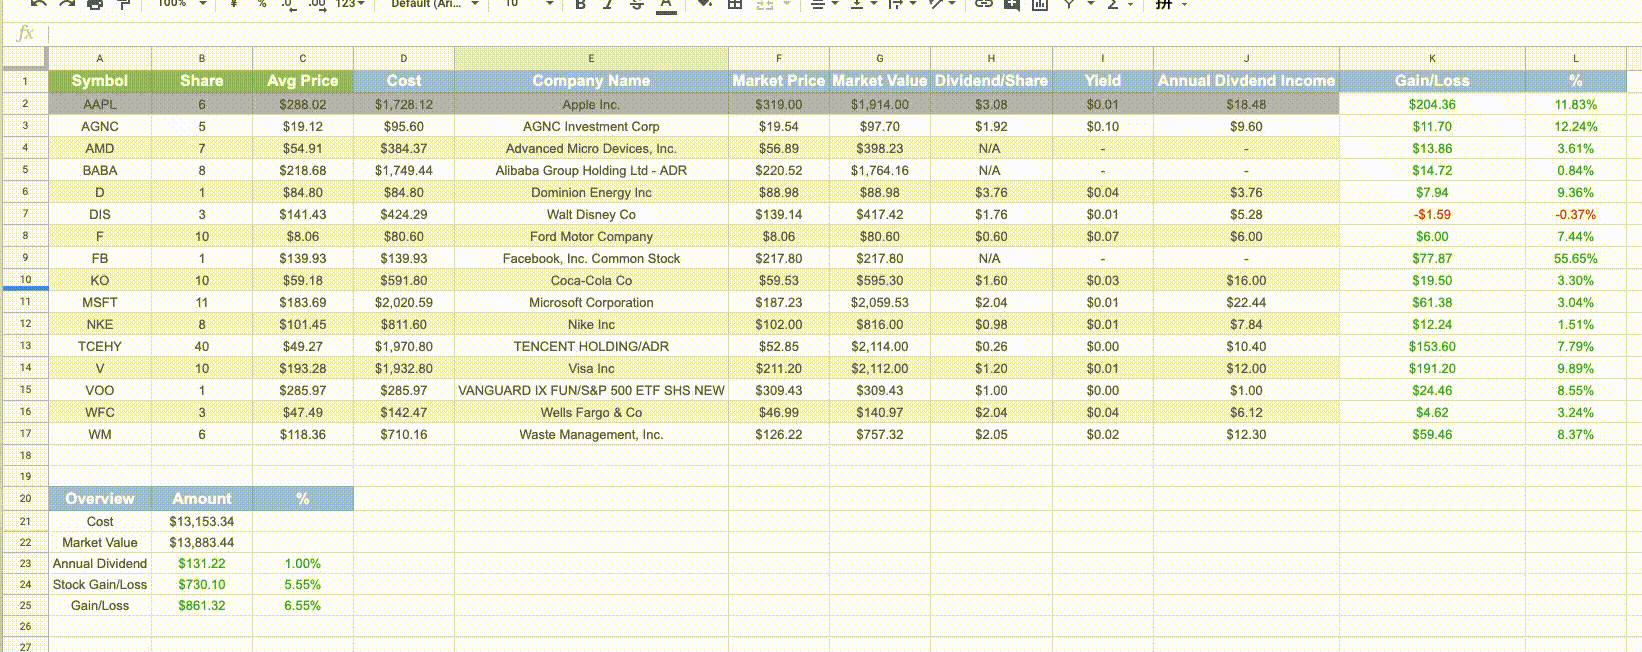Screen dimensions: 1642x652
Task: Expand the Input tools dropdown arrow
Action: [1185, 4]
